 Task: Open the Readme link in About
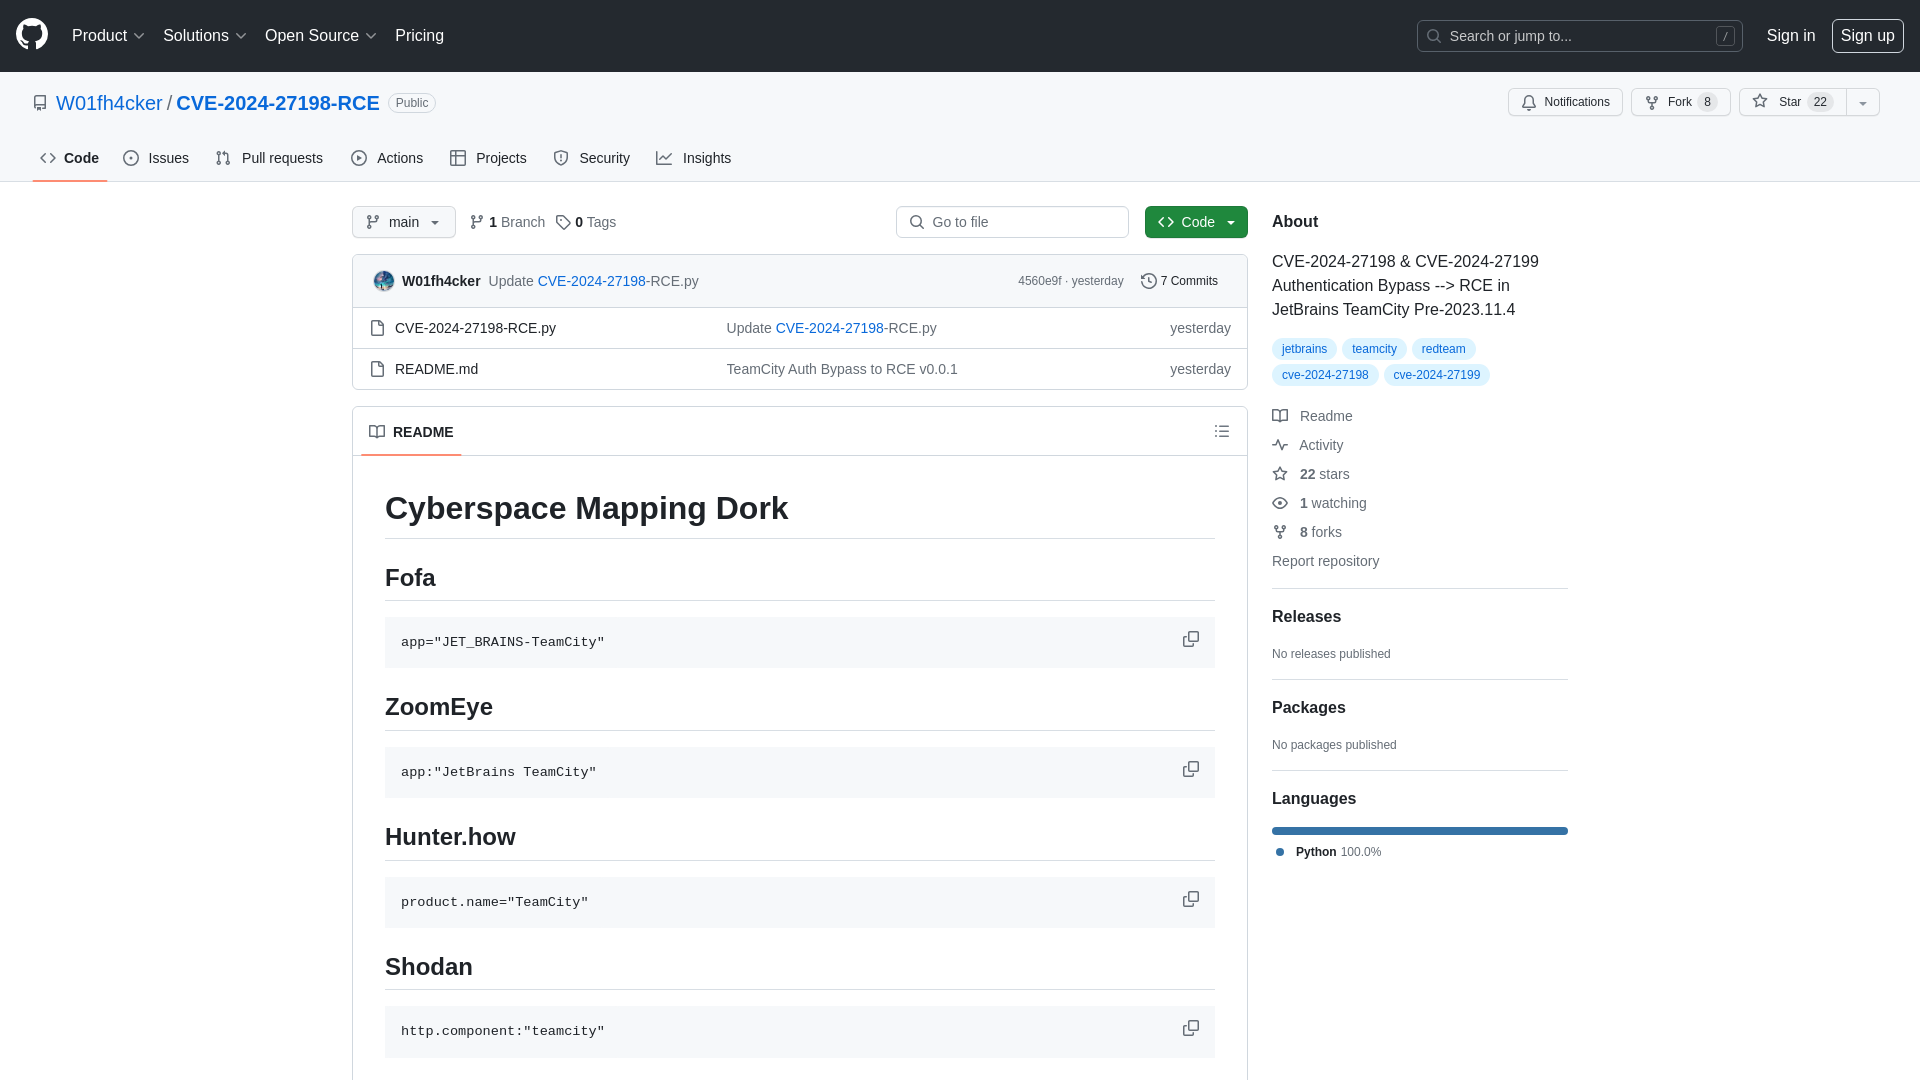(1312, 416)
